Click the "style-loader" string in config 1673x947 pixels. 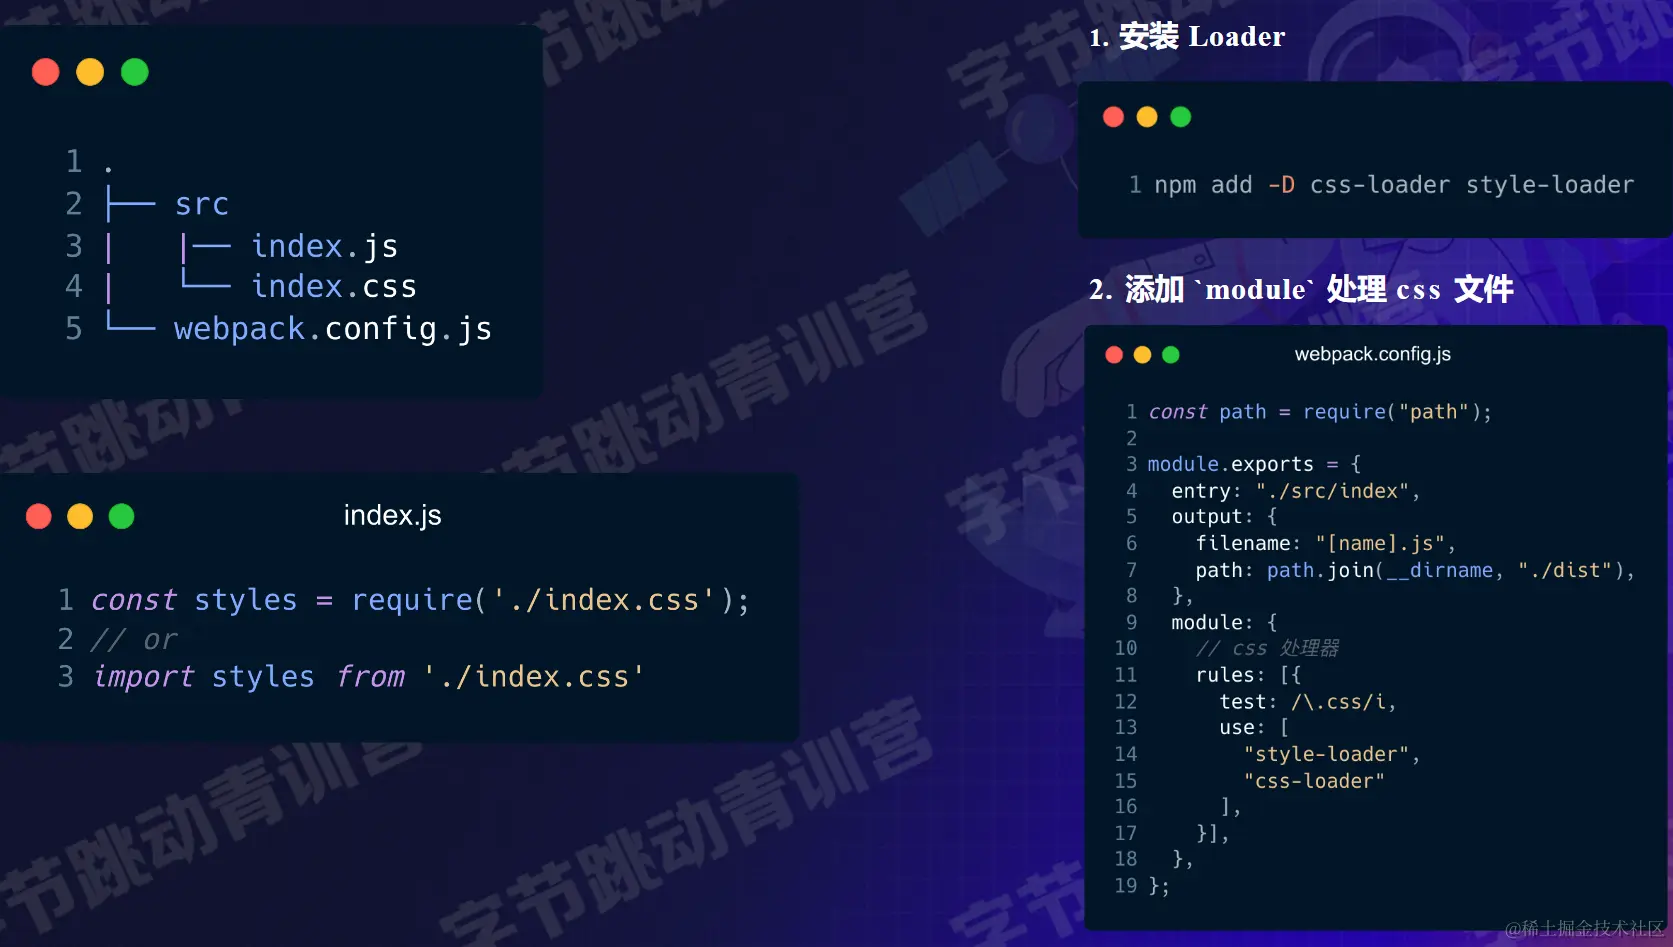coord(1332,755)
